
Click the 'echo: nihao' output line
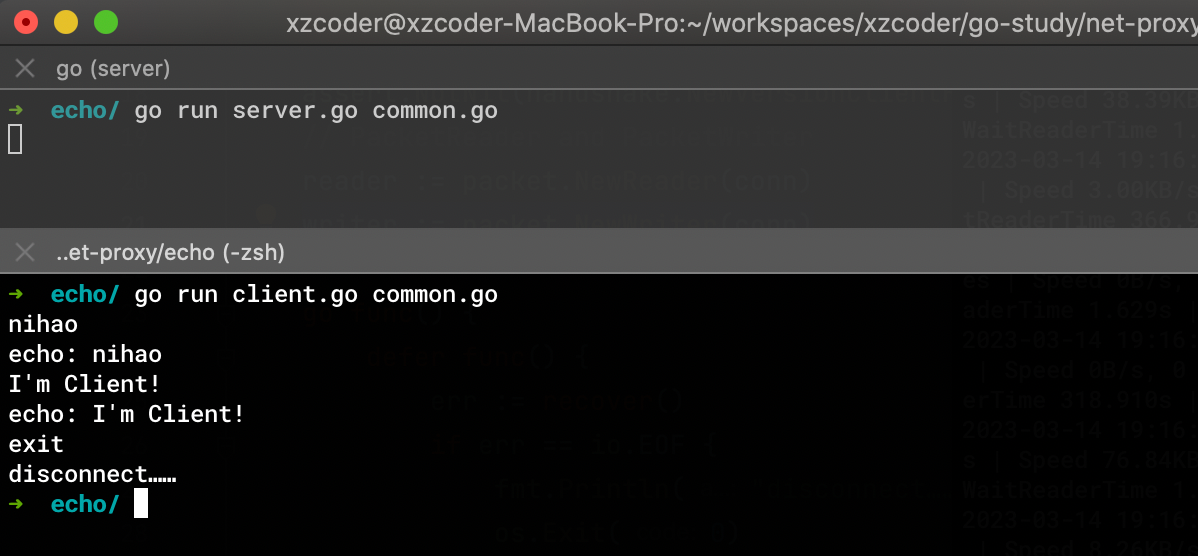point(85,354)
